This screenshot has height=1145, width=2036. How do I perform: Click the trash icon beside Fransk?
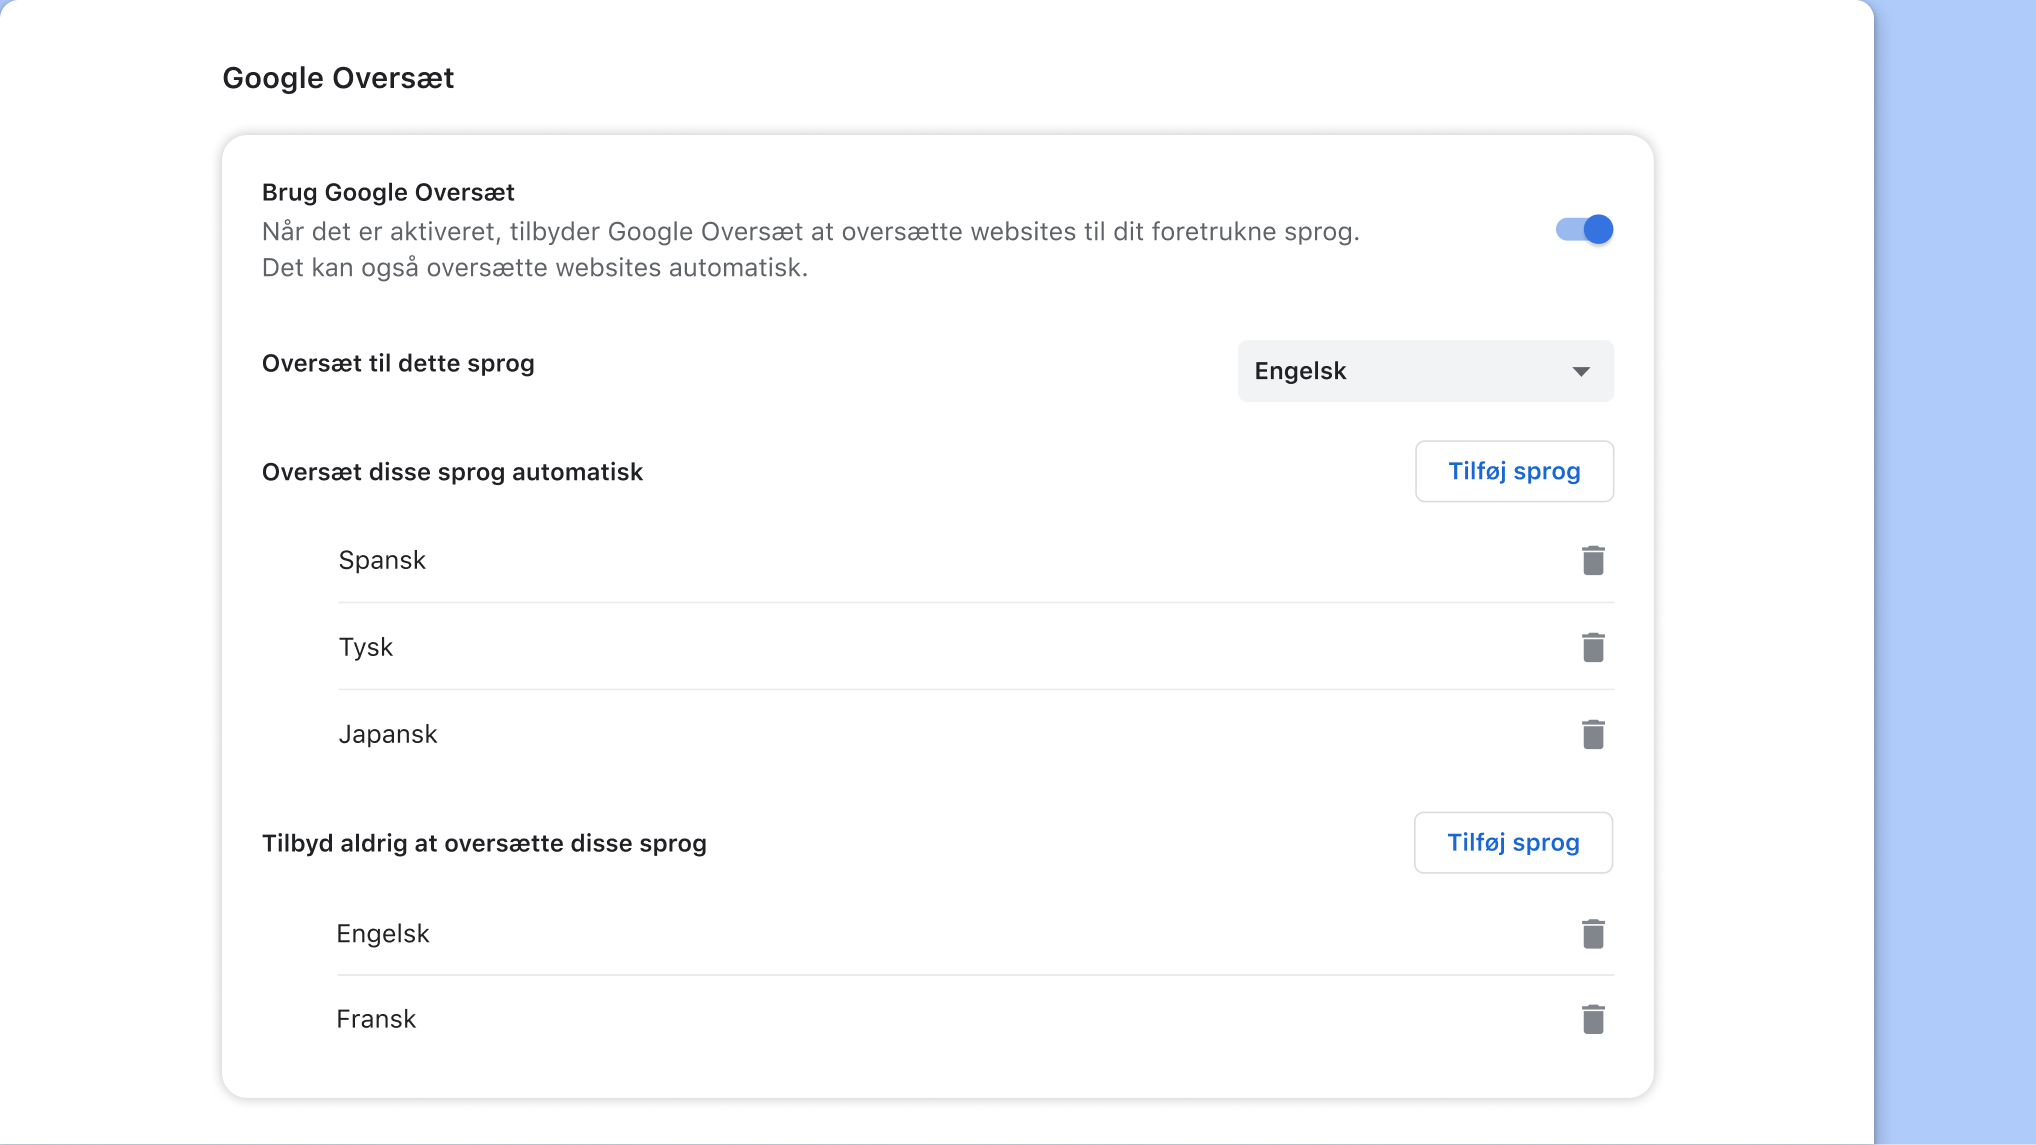(x=1593, y=1018)
